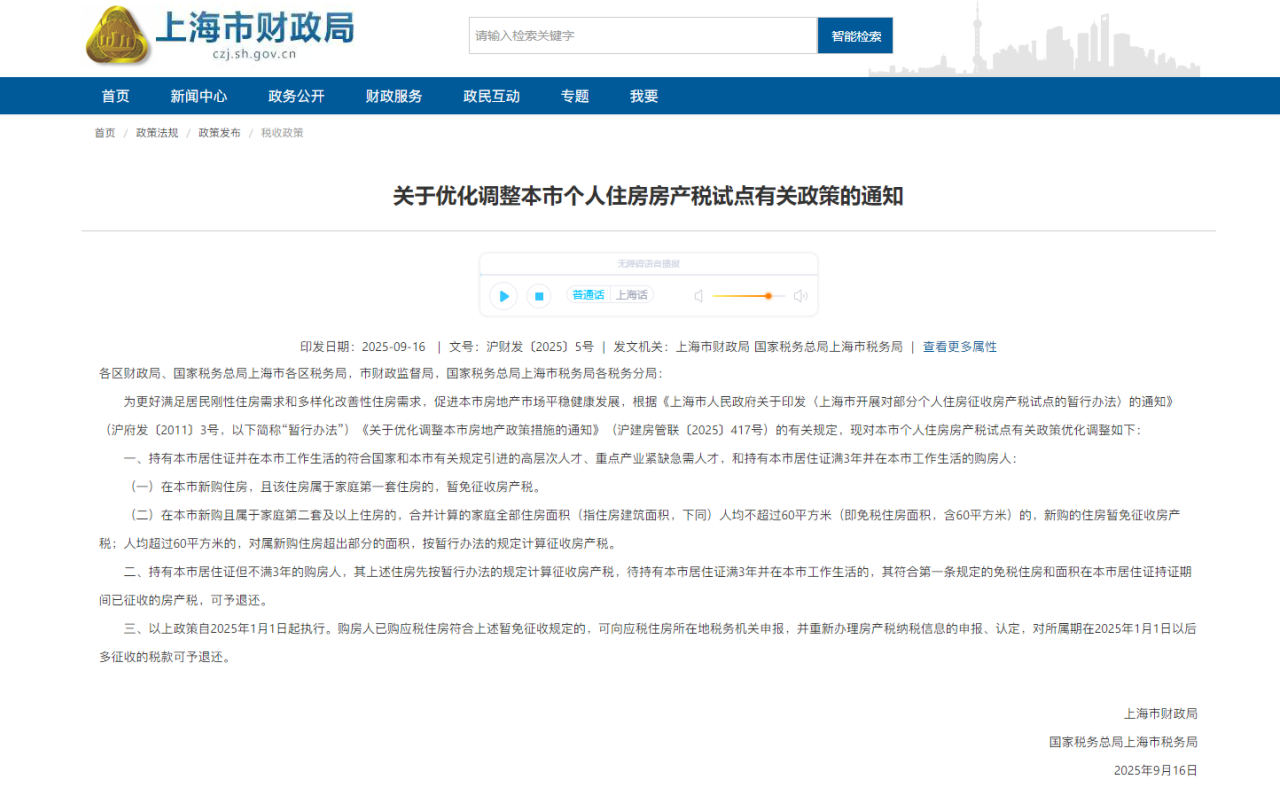The height and width of the screenshot is (803, 1280).
Task: Click the 印发日期：2025-09-16 text
Action: [363, 347]
